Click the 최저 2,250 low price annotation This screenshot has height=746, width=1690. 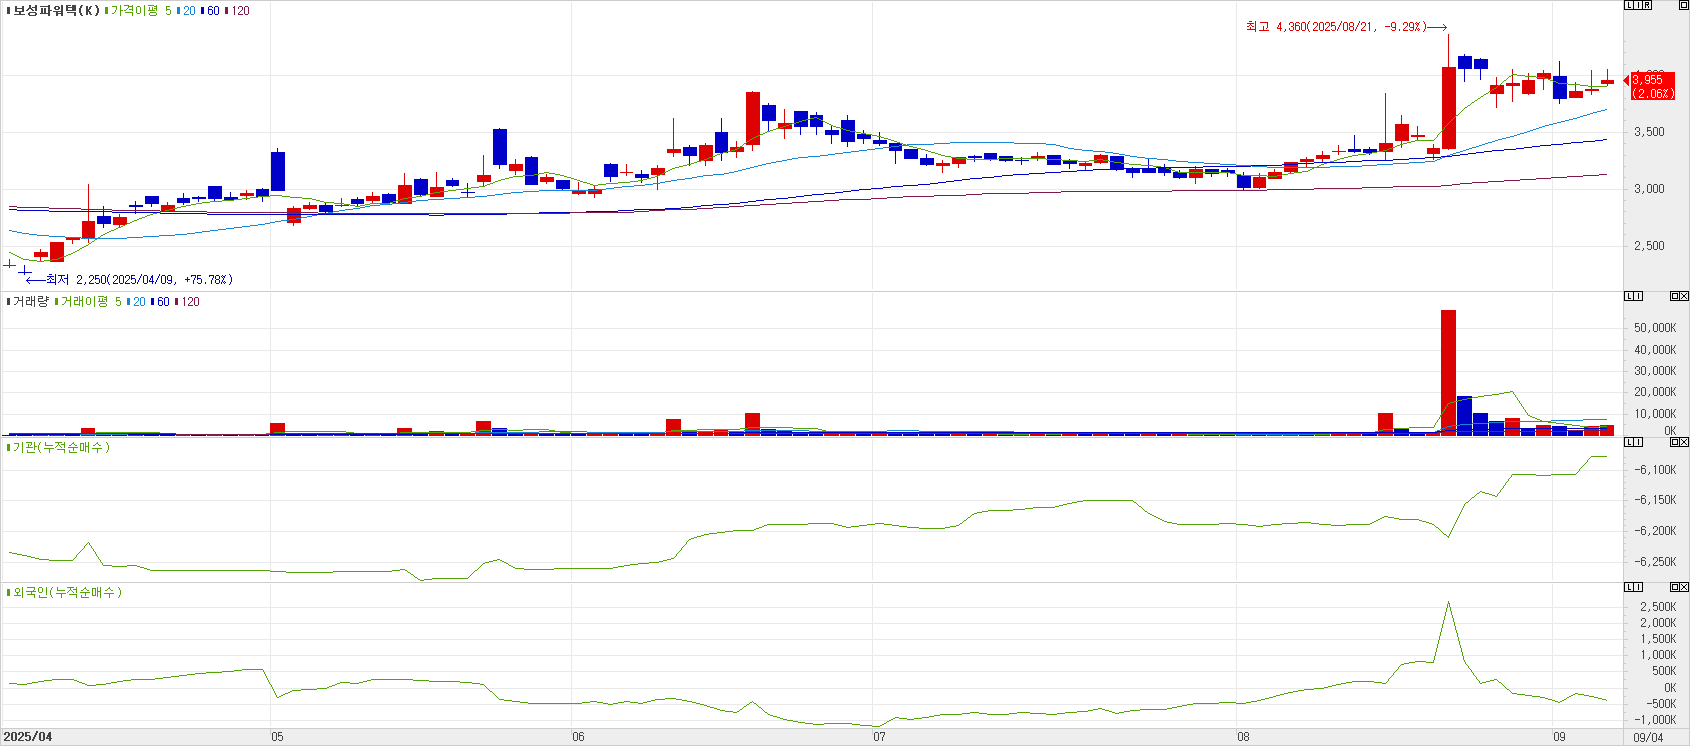129,280
